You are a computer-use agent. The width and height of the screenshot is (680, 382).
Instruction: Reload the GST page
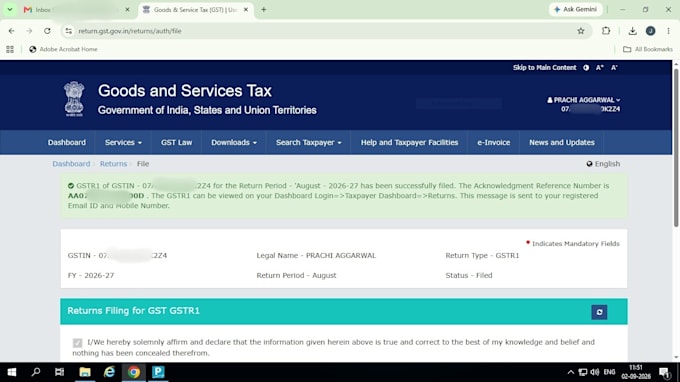point(47,31)
